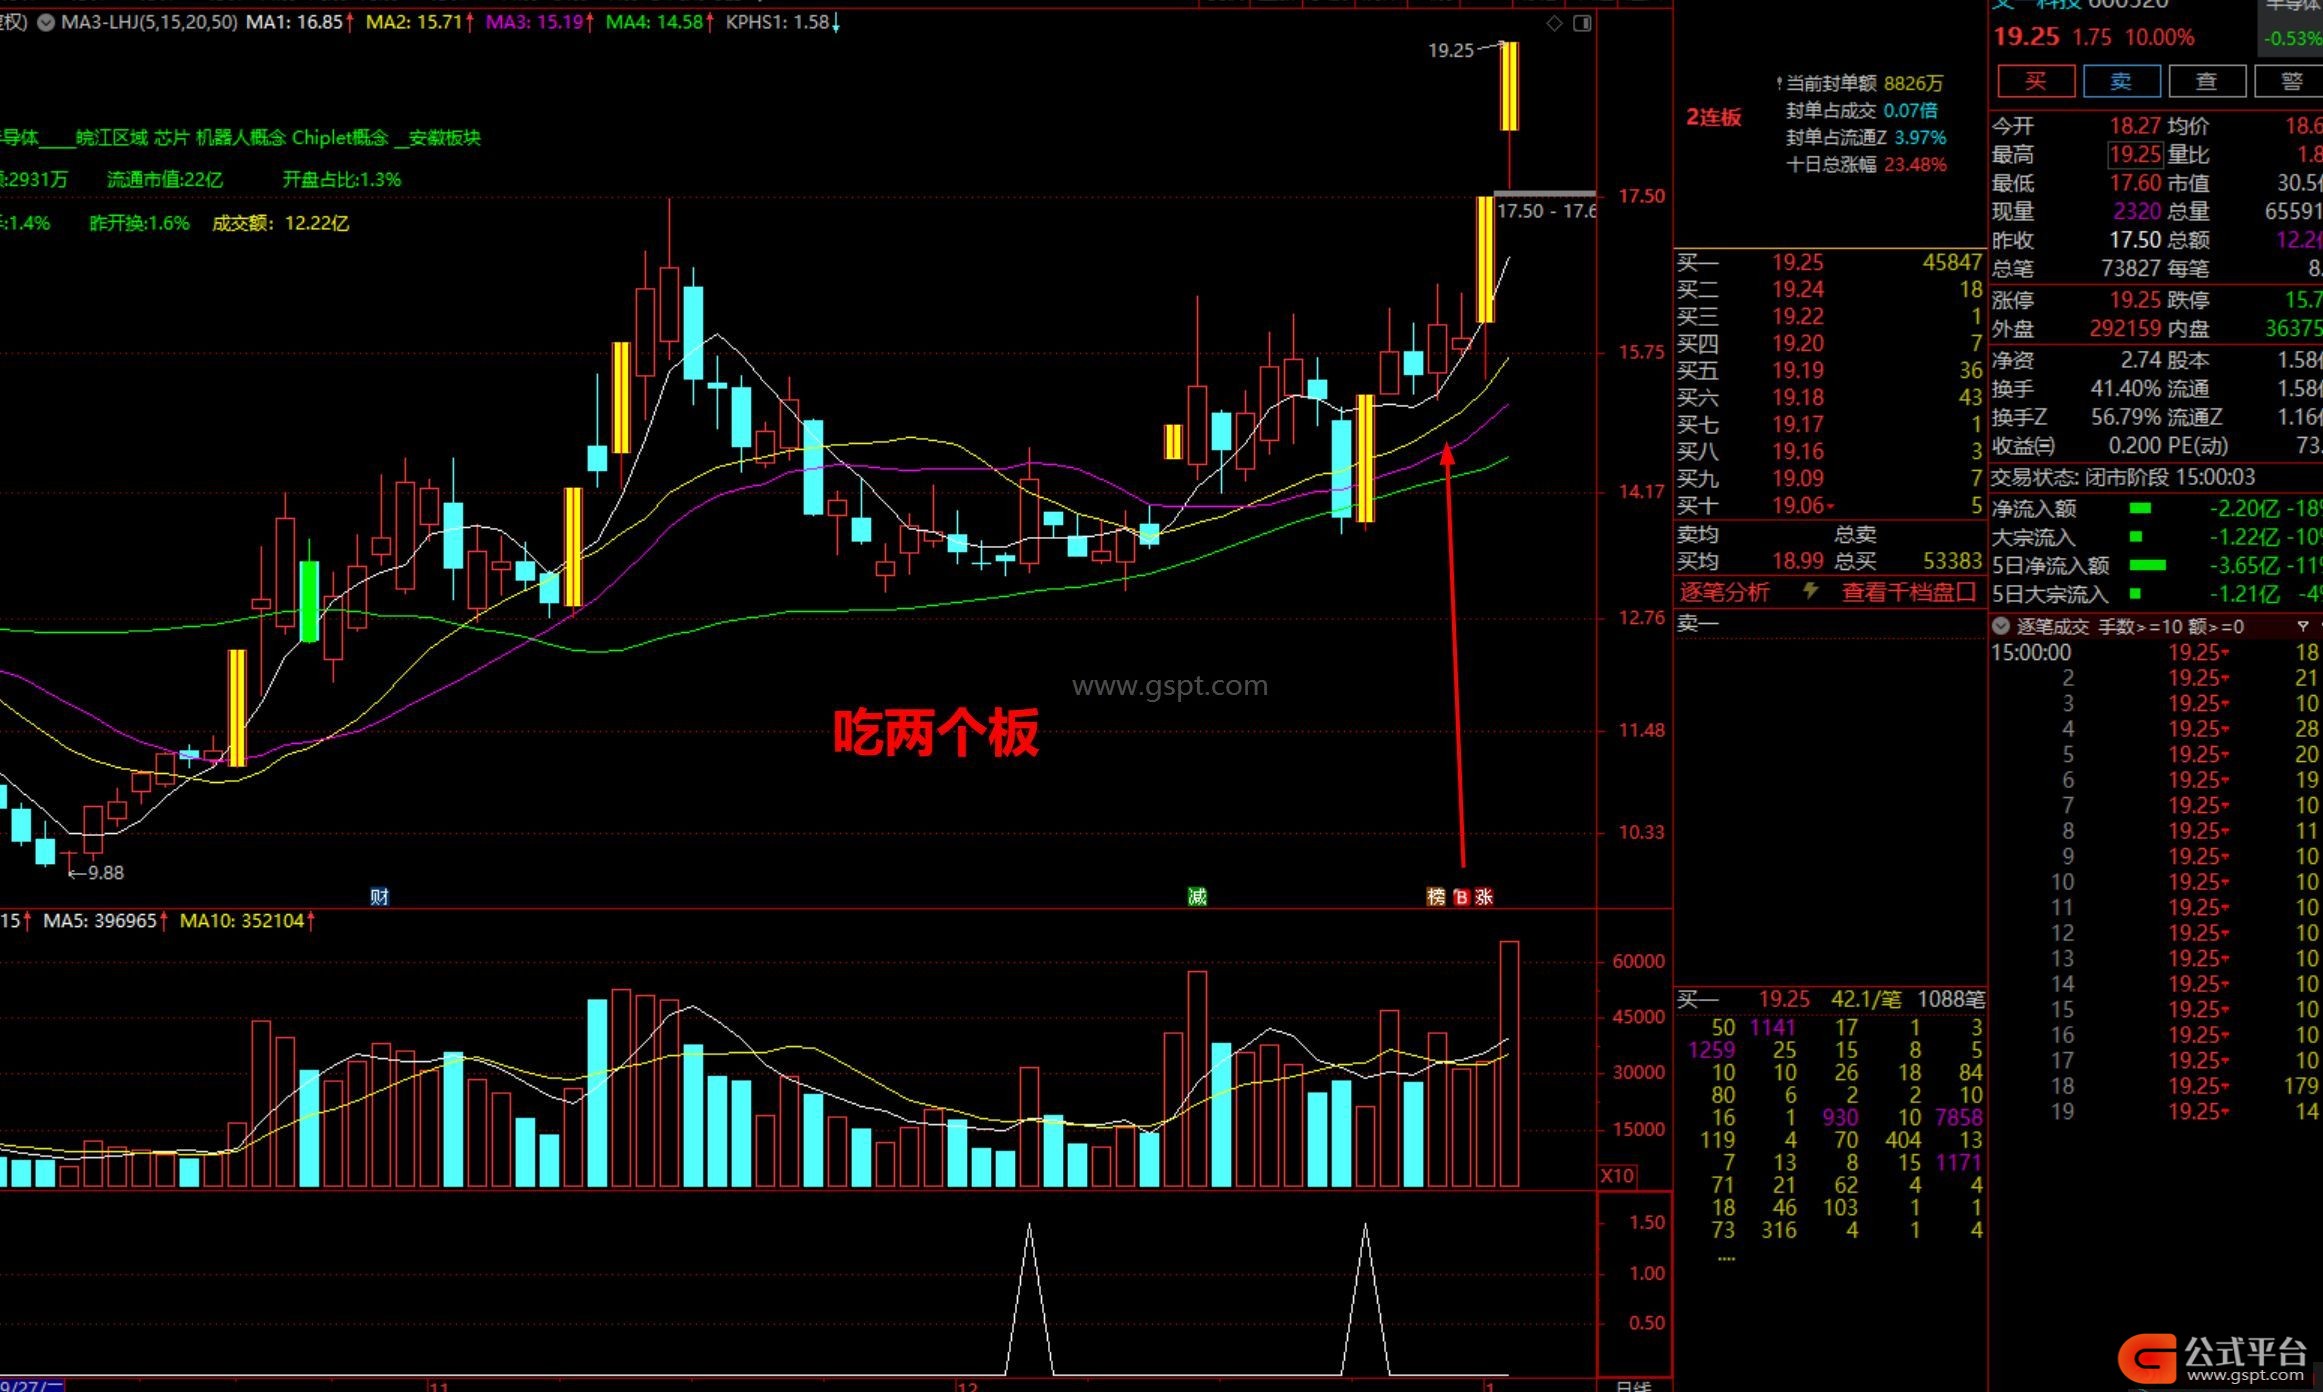
Task: Open 查看千档盘口 link
Action: click(x=1908, y=592)
